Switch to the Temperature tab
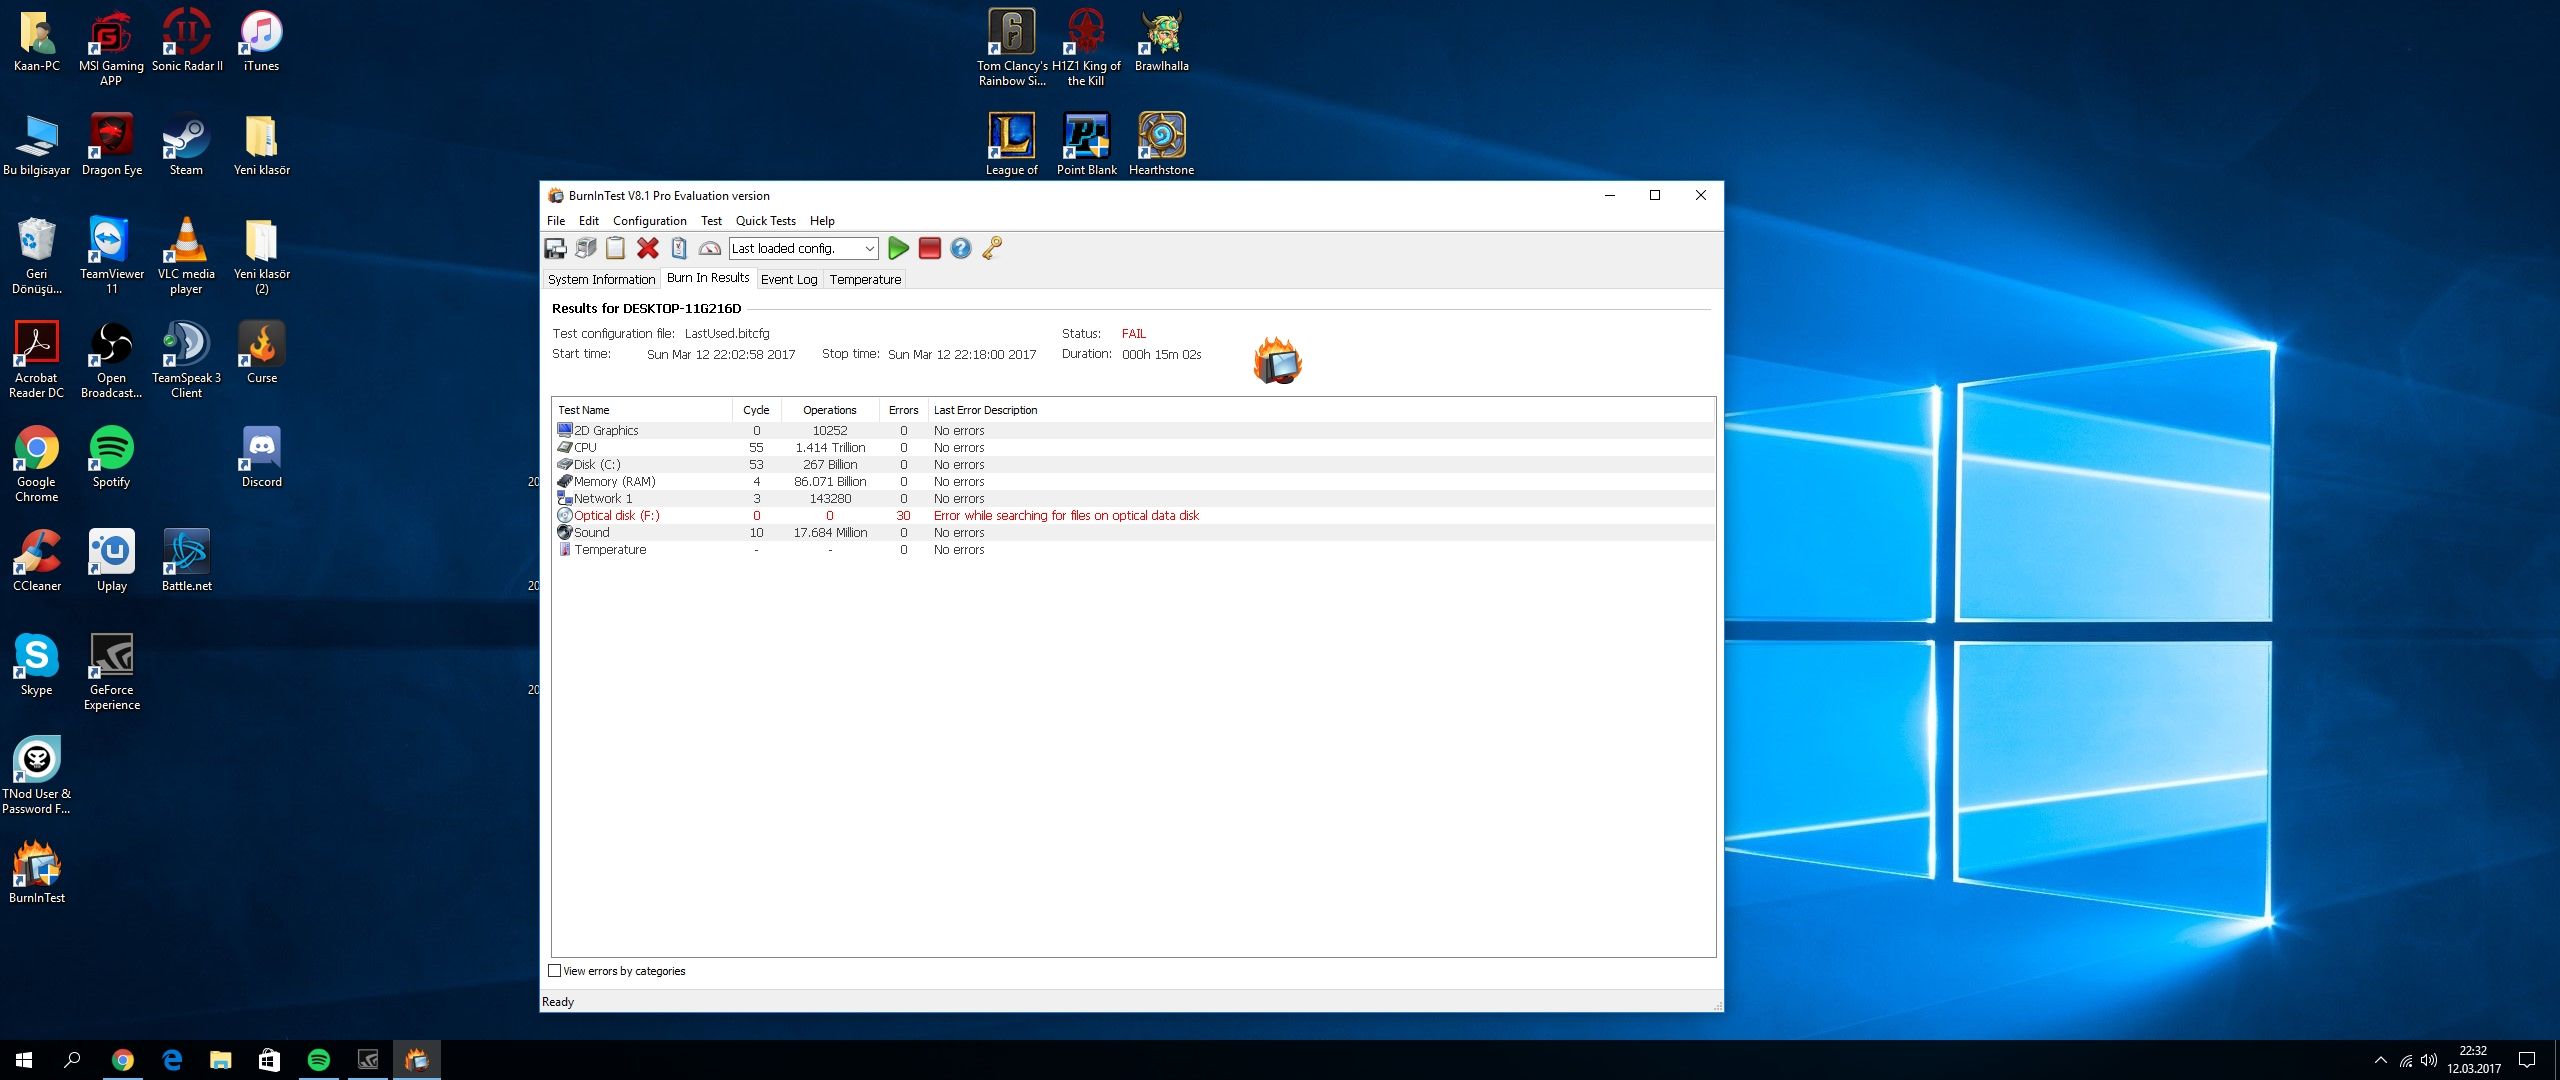The image size is (2560, 1080). click(865, 280)
